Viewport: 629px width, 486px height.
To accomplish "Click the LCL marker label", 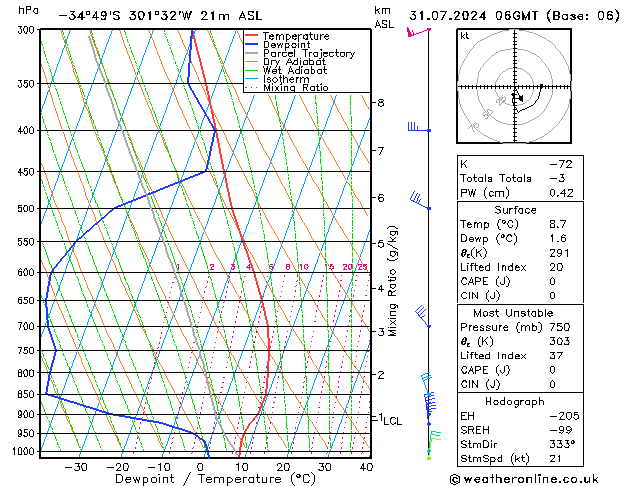I will (392, 421).
